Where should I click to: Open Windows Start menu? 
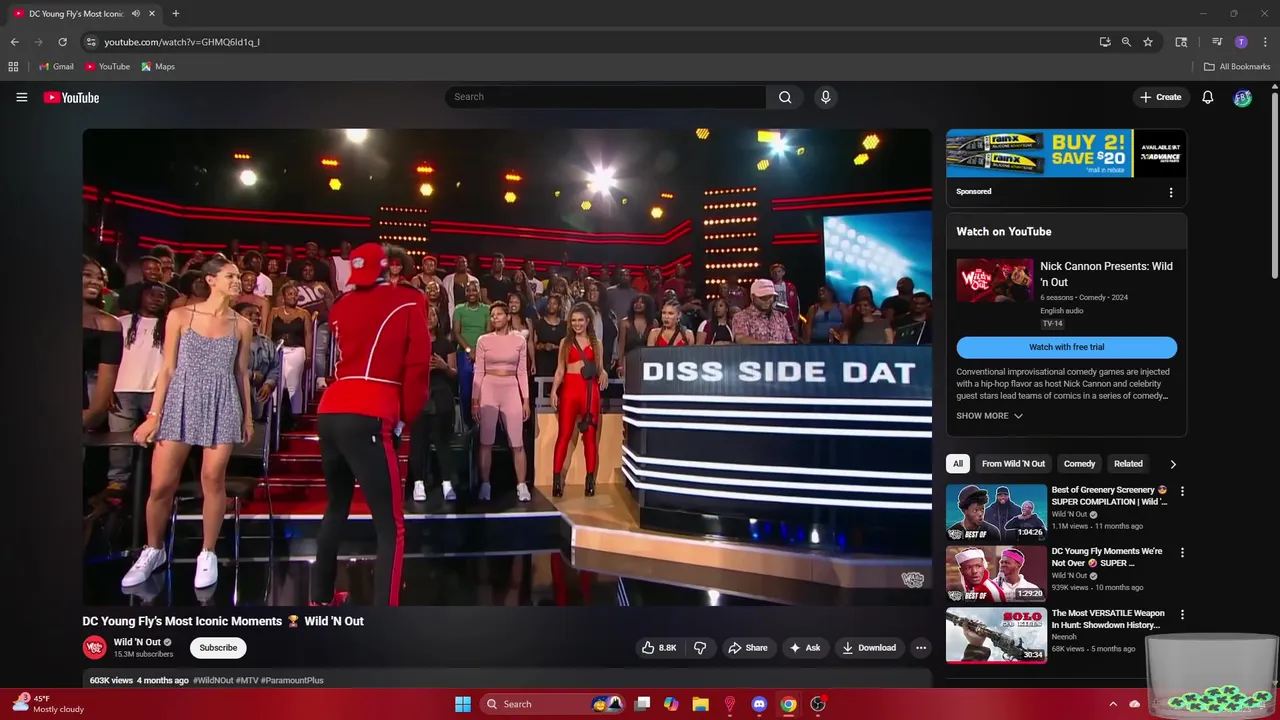click(463, 704)
